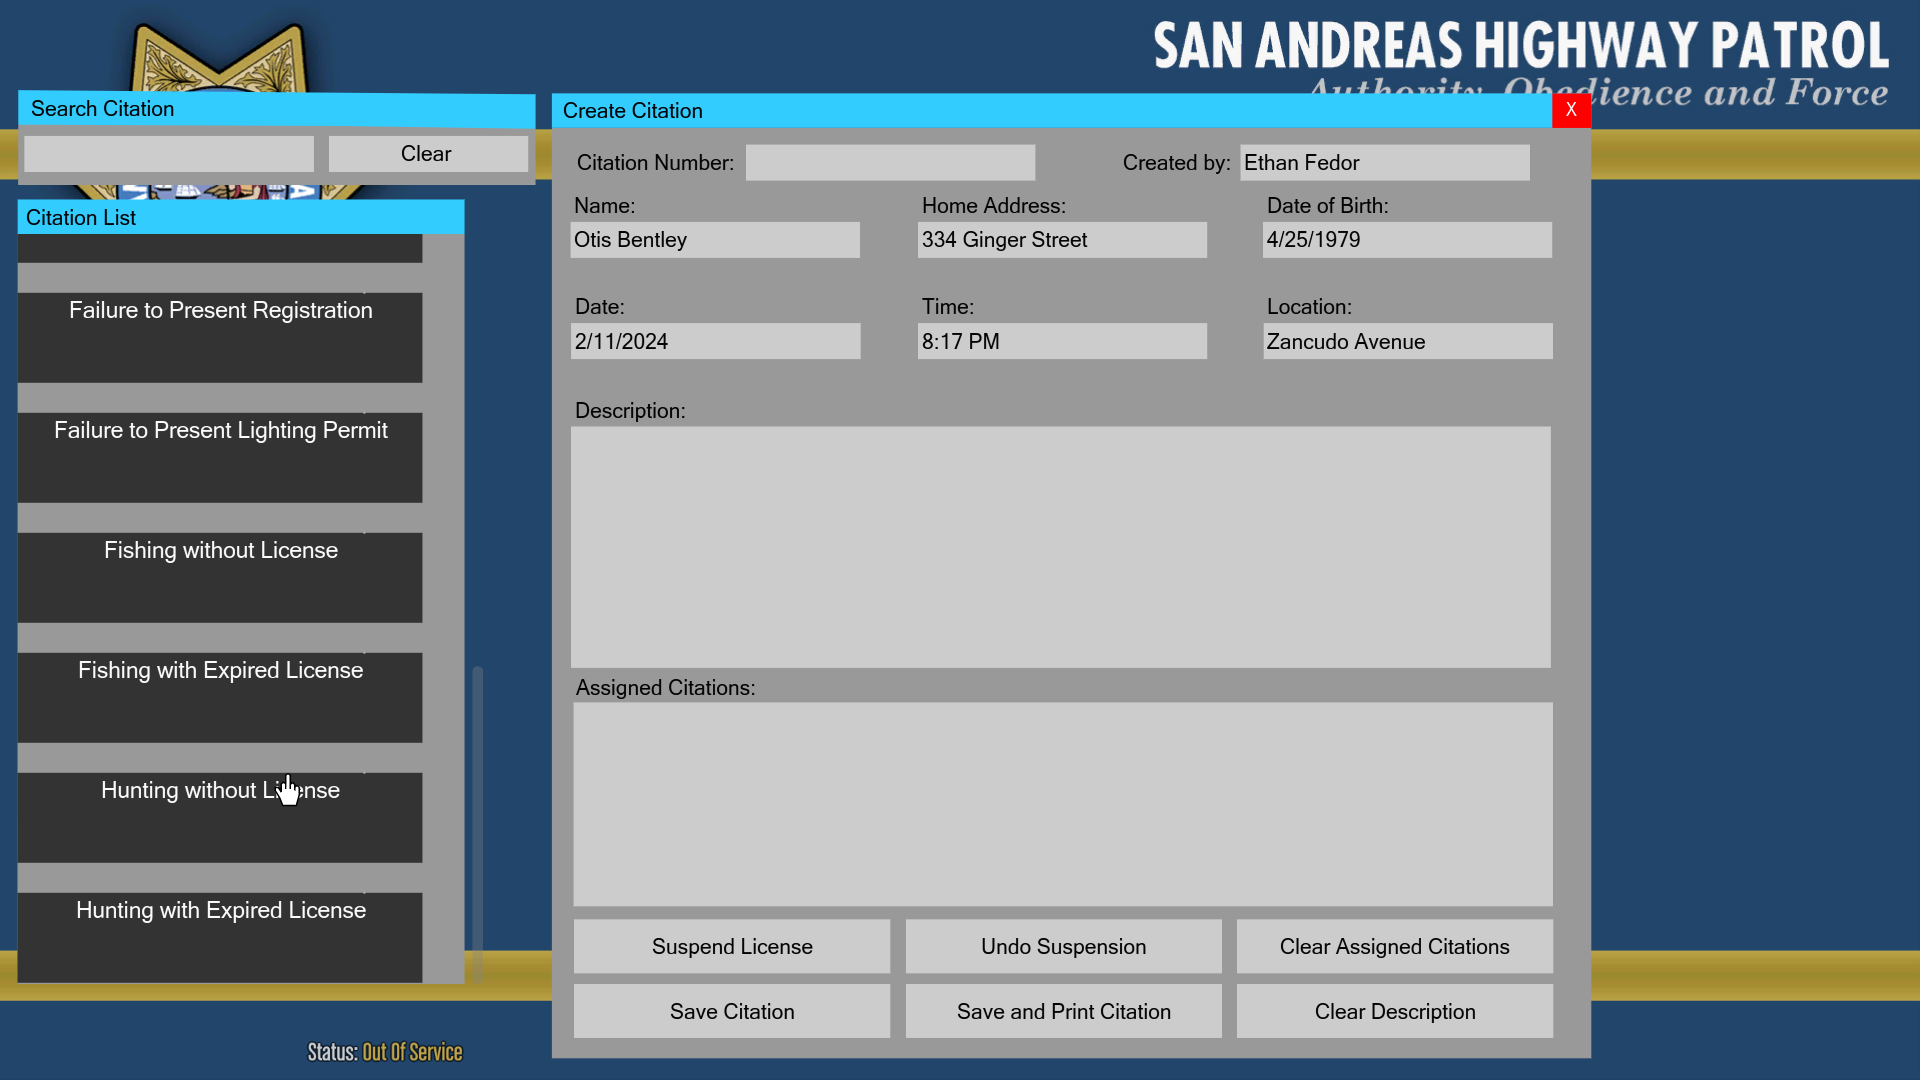
Task: Select Hunting without License citation
Action: point(220,817)
